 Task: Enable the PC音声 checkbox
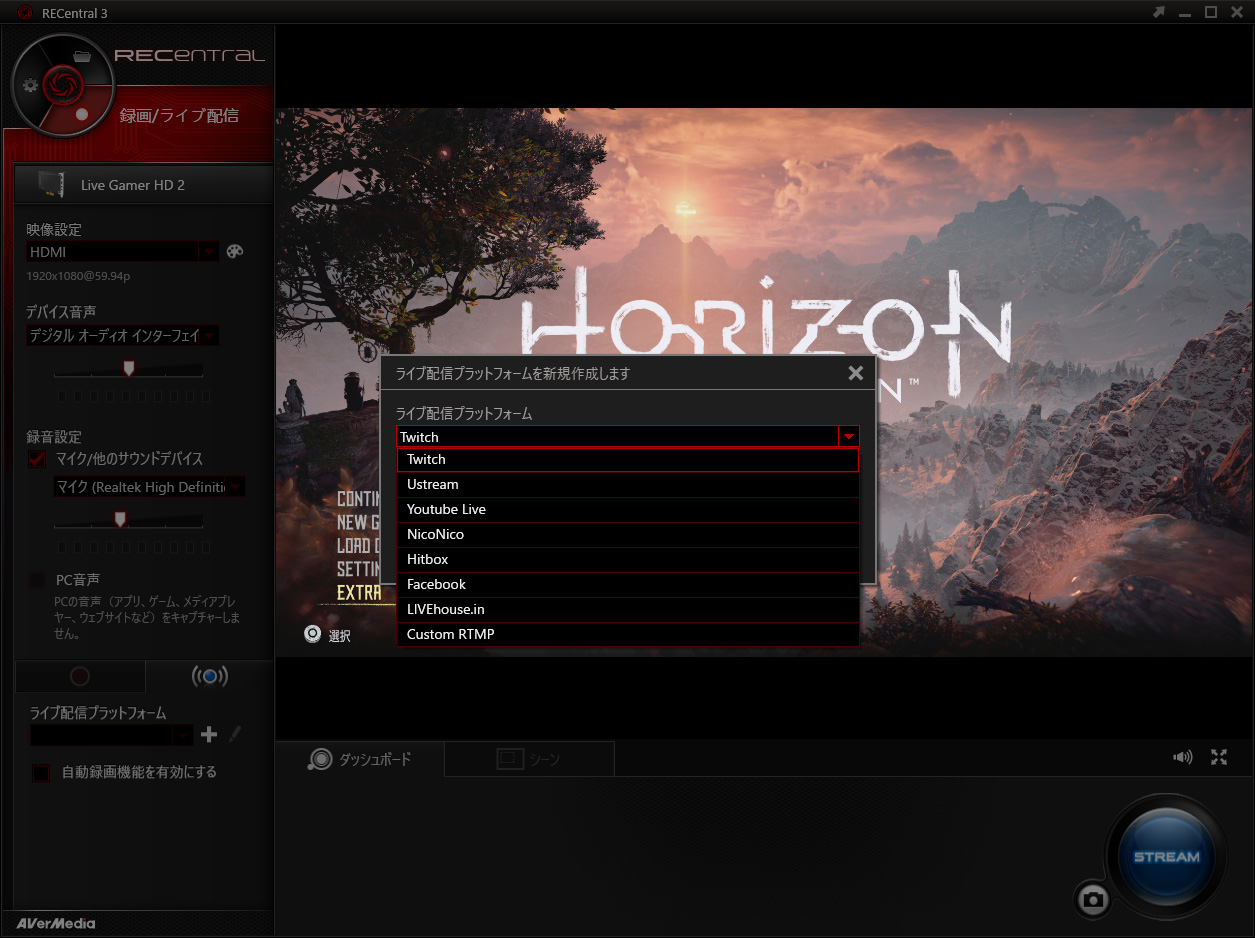coord(37,580)
